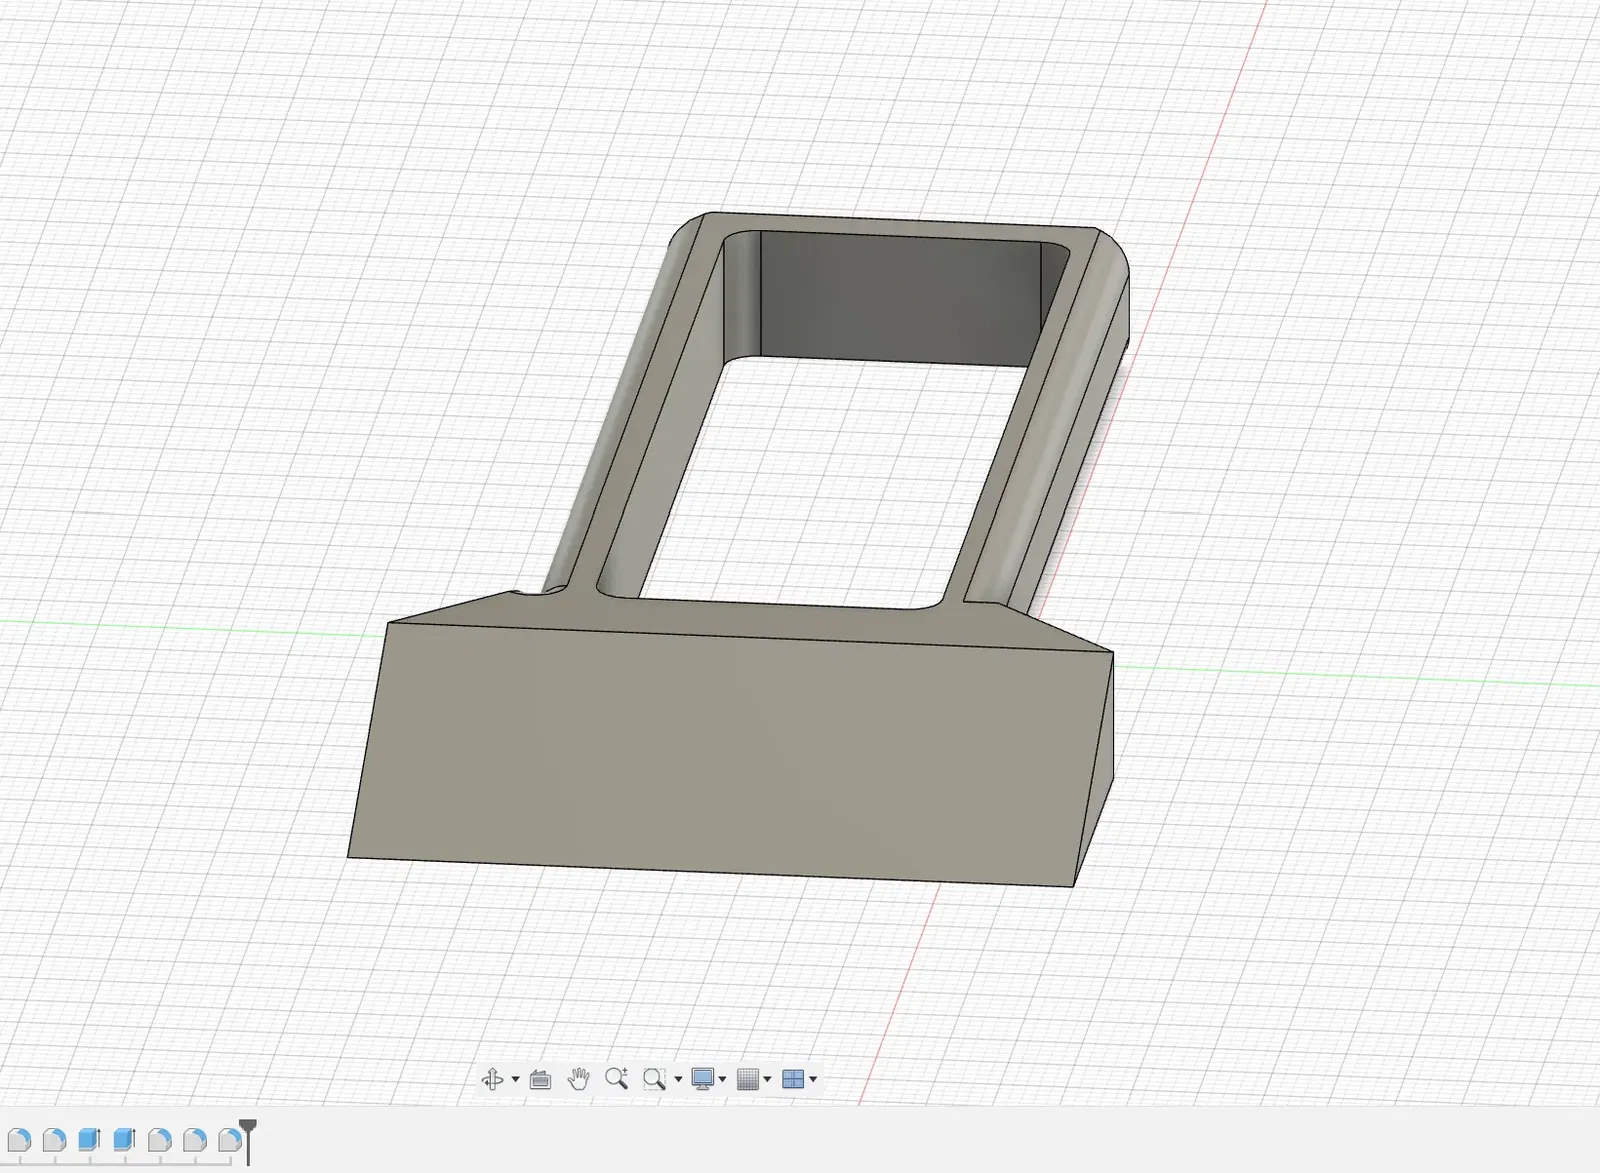Select first extrude feature in timeline

89,1139
